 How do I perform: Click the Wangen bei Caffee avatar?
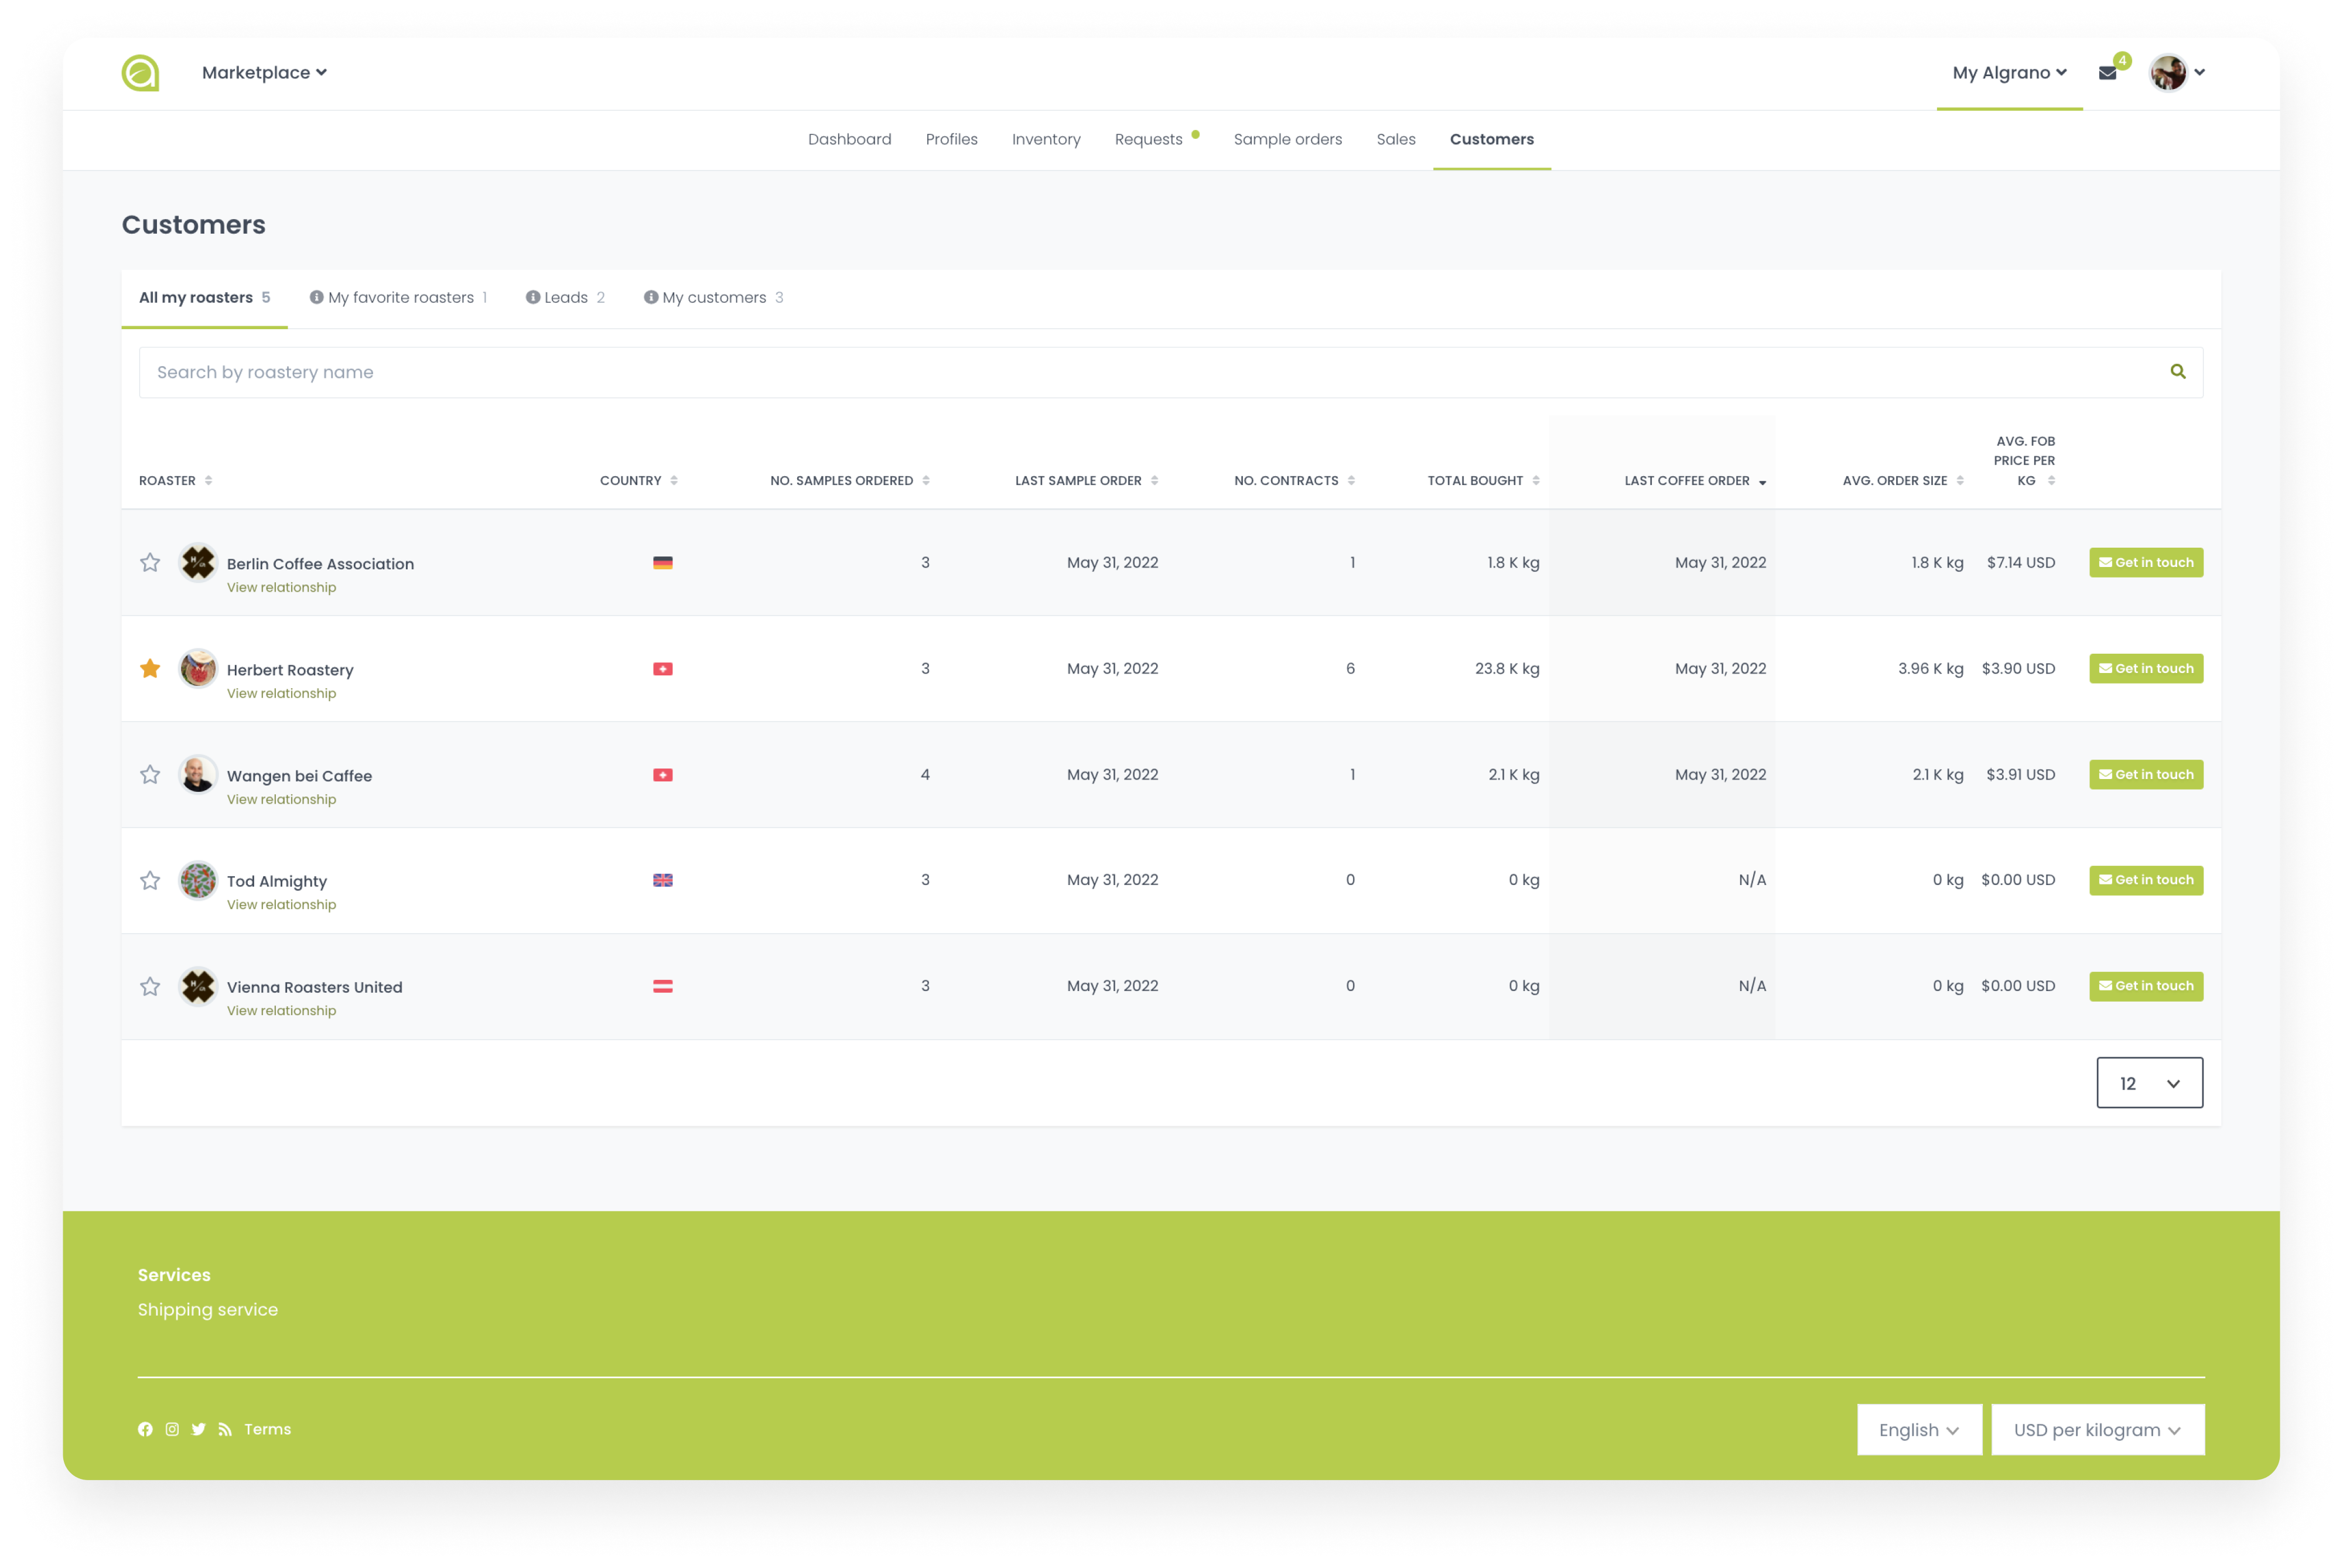pyautogui.click(x=198, y=774)
